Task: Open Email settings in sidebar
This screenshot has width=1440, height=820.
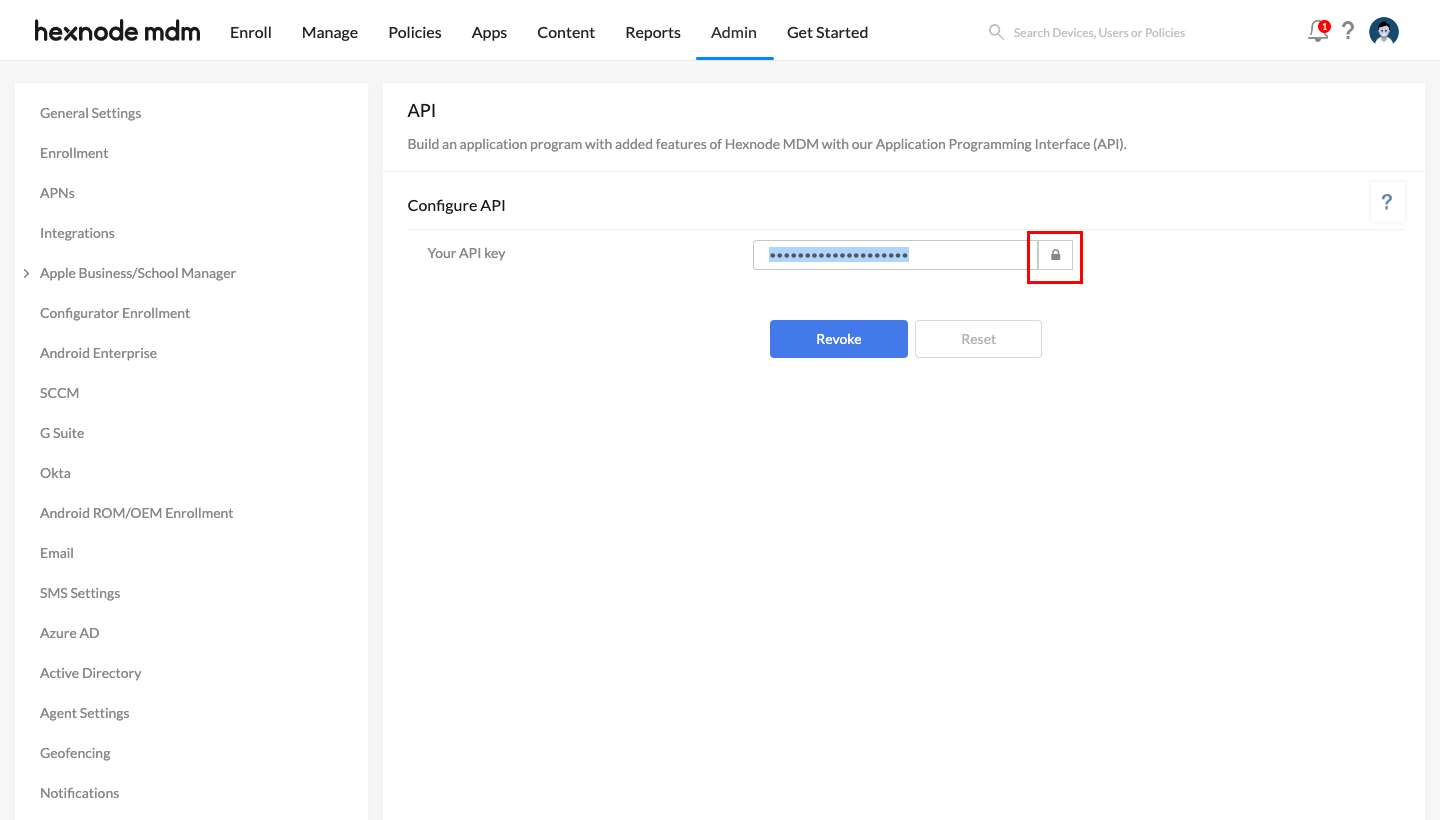Action: (x=57, y=553)
